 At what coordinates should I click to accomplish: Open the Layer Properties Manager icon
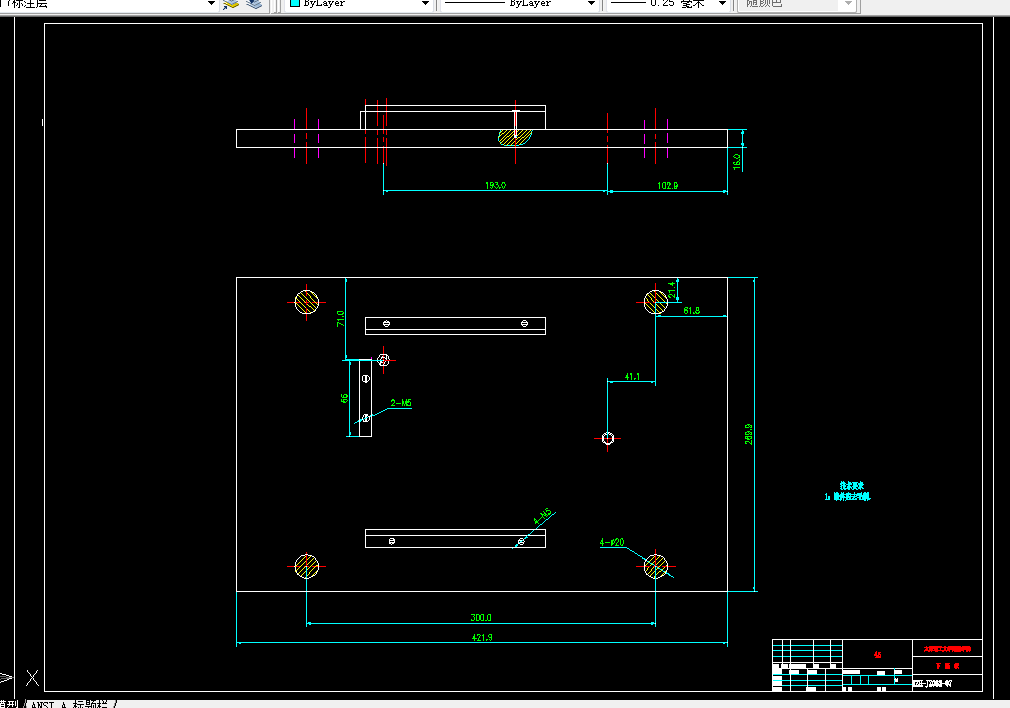(x=231, y=4)
